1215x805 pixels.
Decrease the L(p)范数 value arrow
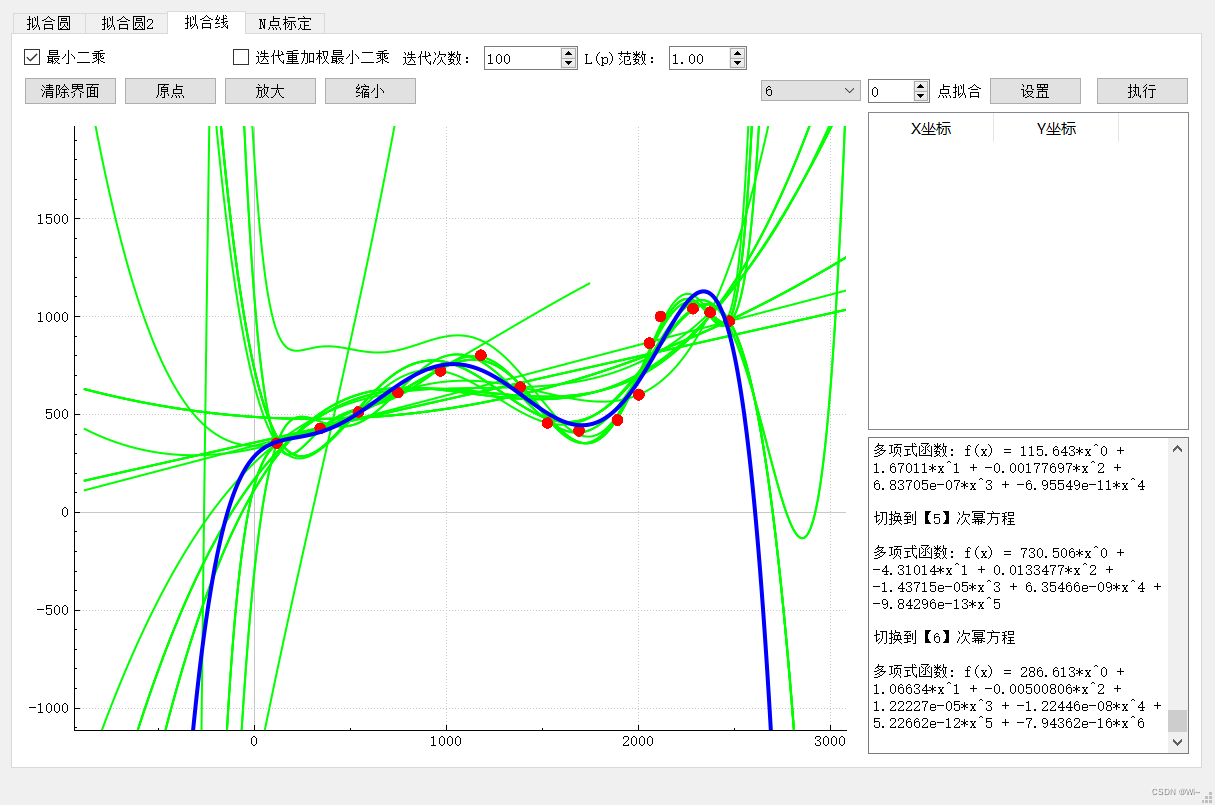point(737,64)
